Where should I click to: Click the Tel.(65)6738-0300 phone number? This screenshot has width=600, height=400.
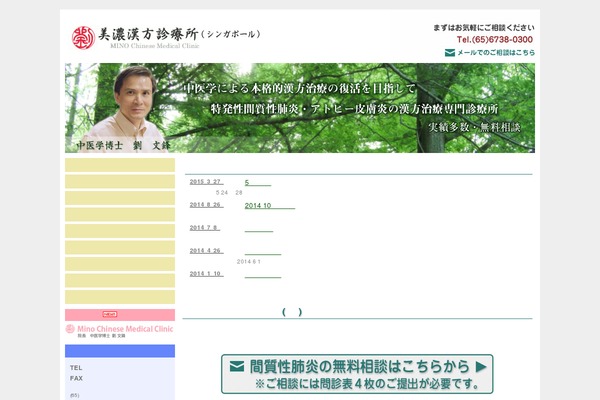click(x=494, y=39)
